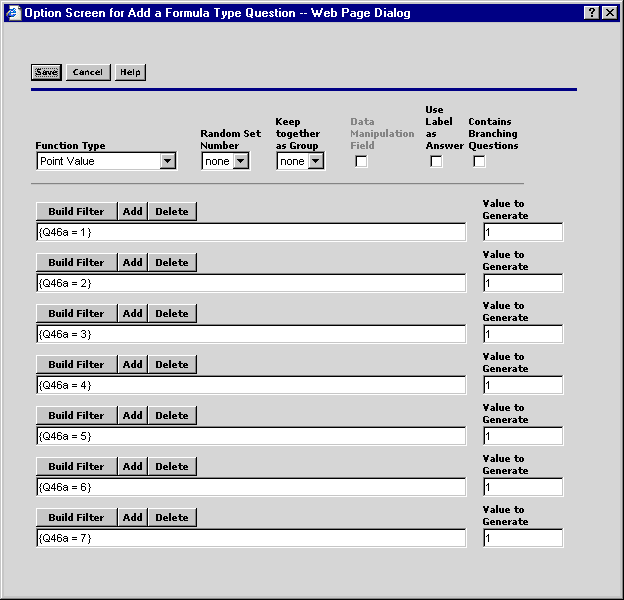Delete the {Q46a = 6} filter row

(x=171, y=466)
